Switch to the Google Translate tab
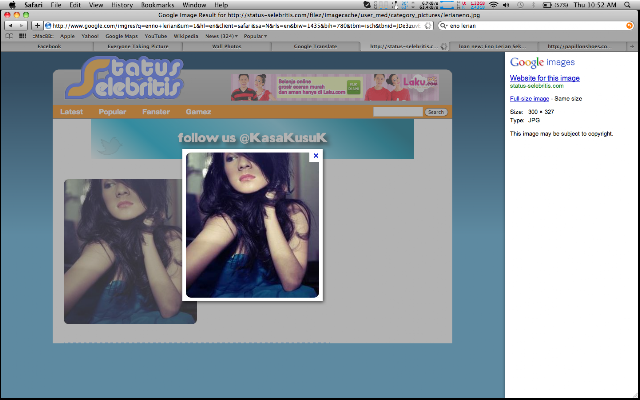This screenshot has height=400, width=640. 316,46
